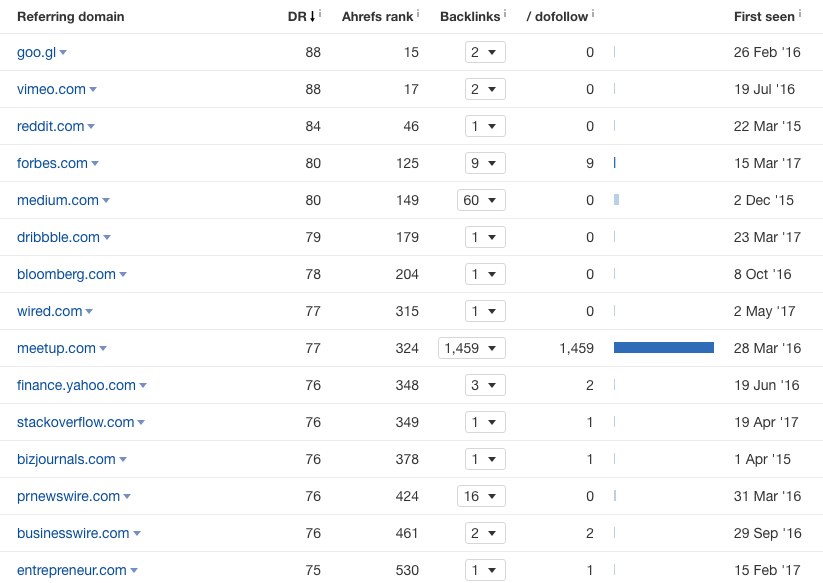Image resolution: width=823 pixels, height=583 pixels.
Task: Expand the arrow next to bloomberg.com
Action: pos(123,274)
